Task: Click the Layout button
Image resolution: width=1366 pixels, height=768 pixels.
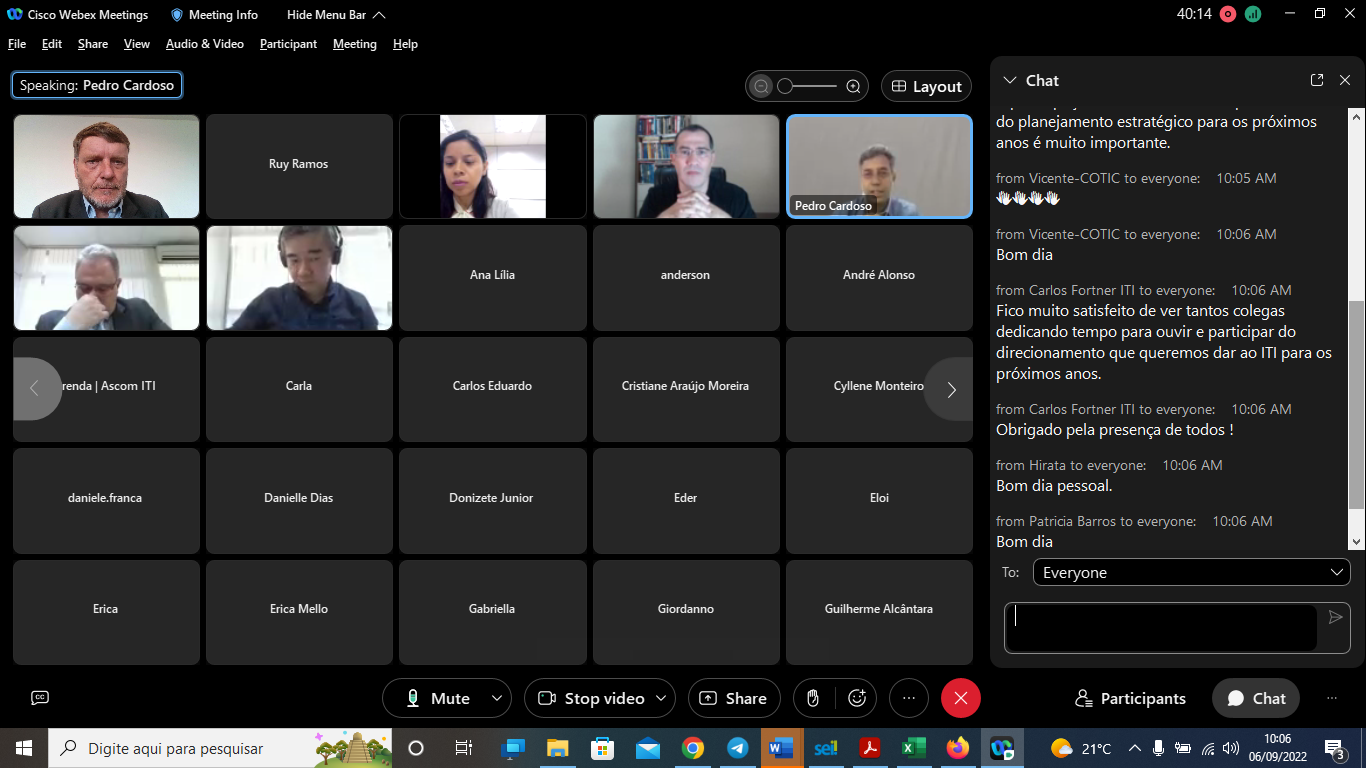Action: (x=926, y=87)
